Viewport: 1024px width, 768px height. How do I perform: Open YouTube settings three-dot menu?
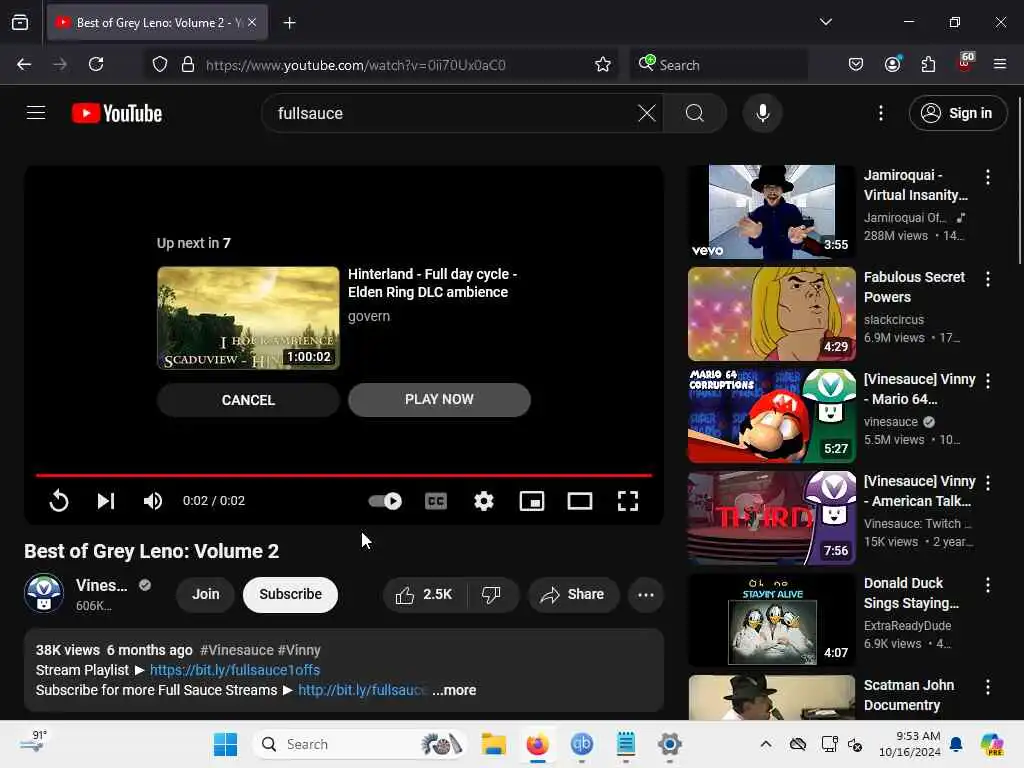coord(881,113)
